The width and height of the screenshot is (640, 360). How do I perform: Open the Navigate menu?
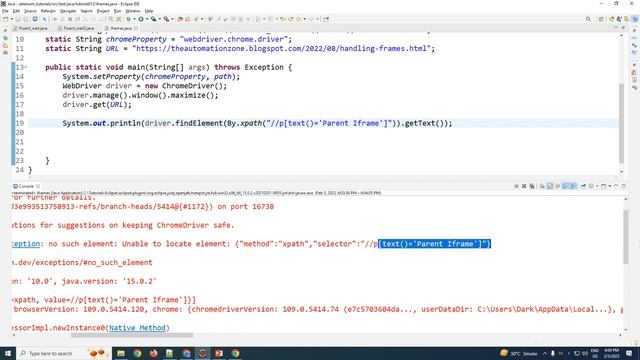pos(67,11)
